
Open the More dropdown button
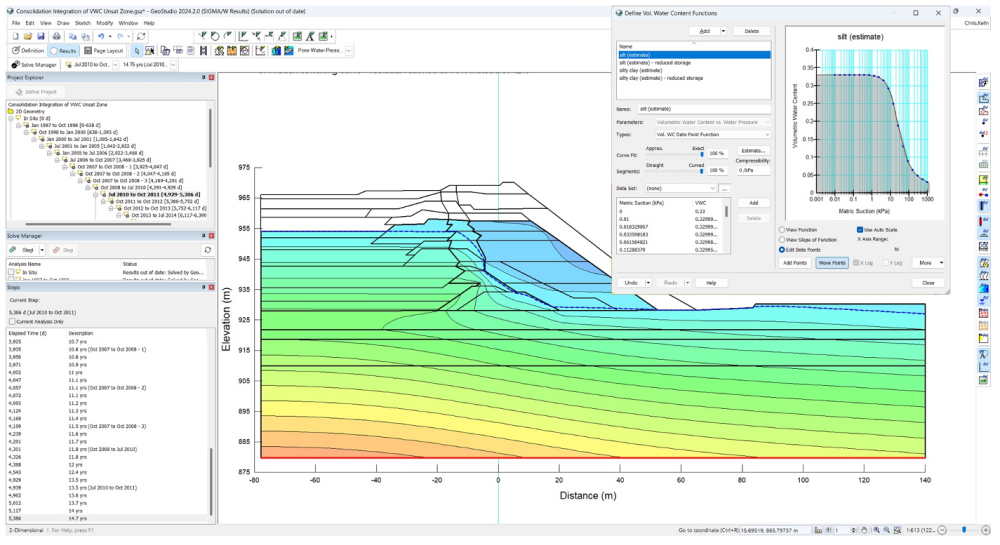click(928, 263)
